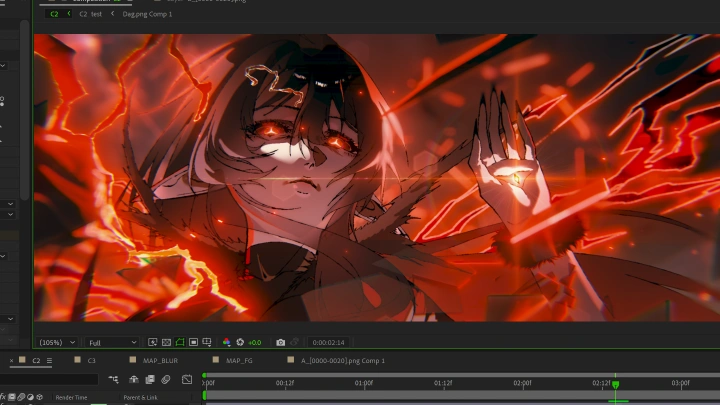This screenshot has width=720, height=405.
Task: Click the Reset Exposure aperture icon
Action: pyautogui.click(x=240, y=342)
